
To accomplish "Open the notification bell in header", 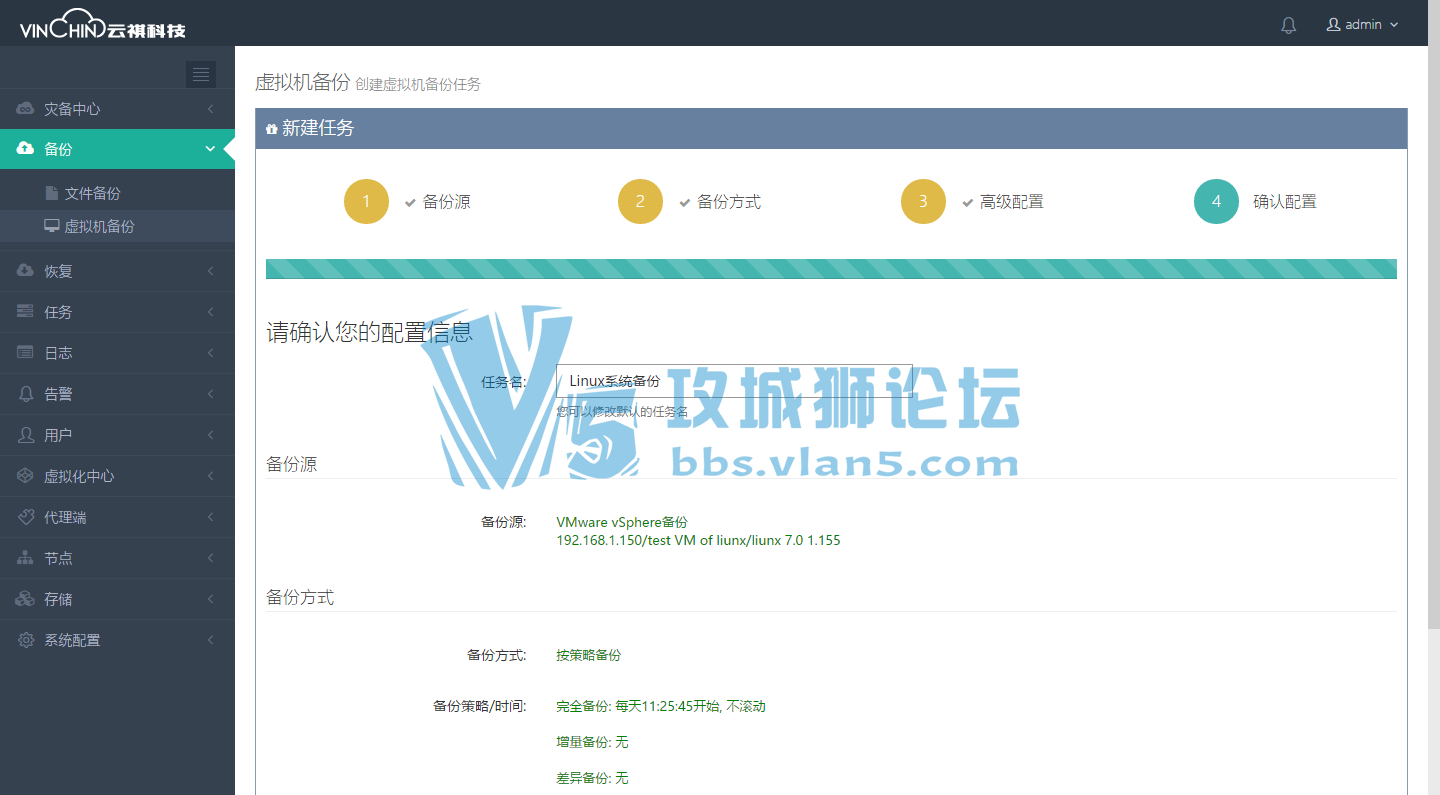I will [x=1288, y=25].
